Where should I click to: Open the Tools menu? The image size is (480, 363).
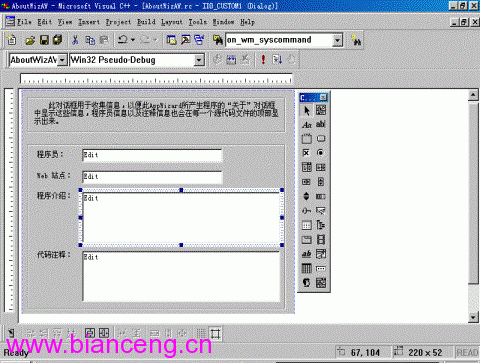198,22
